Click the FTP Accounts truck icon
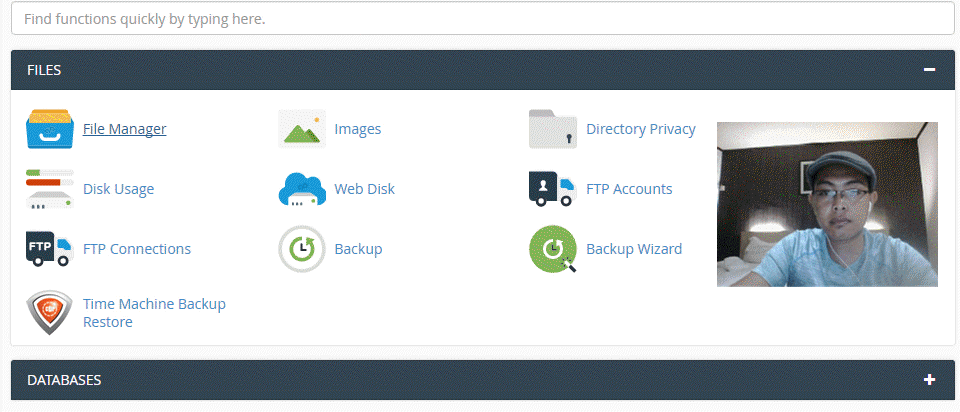Screen dimensions: 960x412 553,189
